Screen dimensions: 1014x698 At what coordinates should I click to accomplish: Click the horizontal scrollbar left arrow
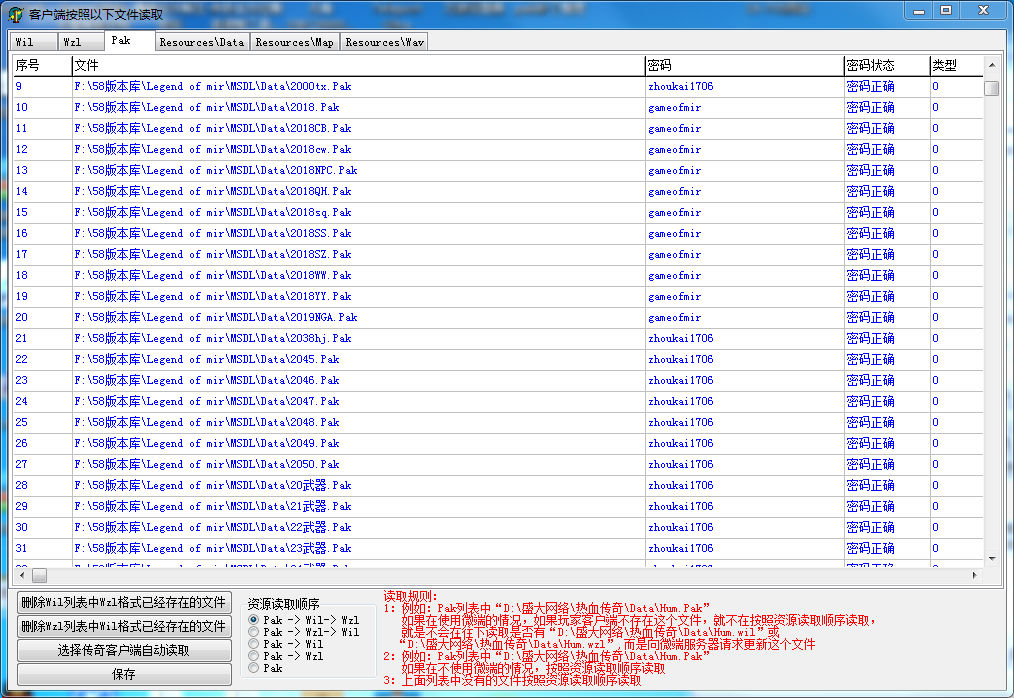[x=20, y=576]
